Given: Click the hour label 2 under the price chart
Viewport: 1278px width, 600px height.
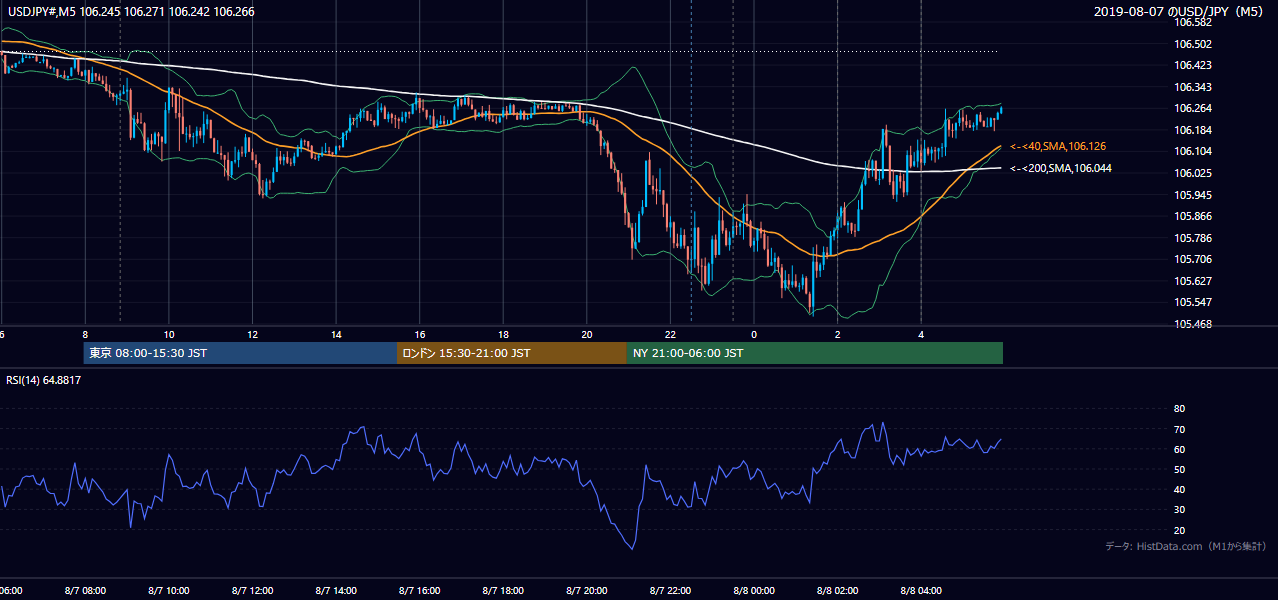Looking at the screenshot, I should click(x=838, y=335).
